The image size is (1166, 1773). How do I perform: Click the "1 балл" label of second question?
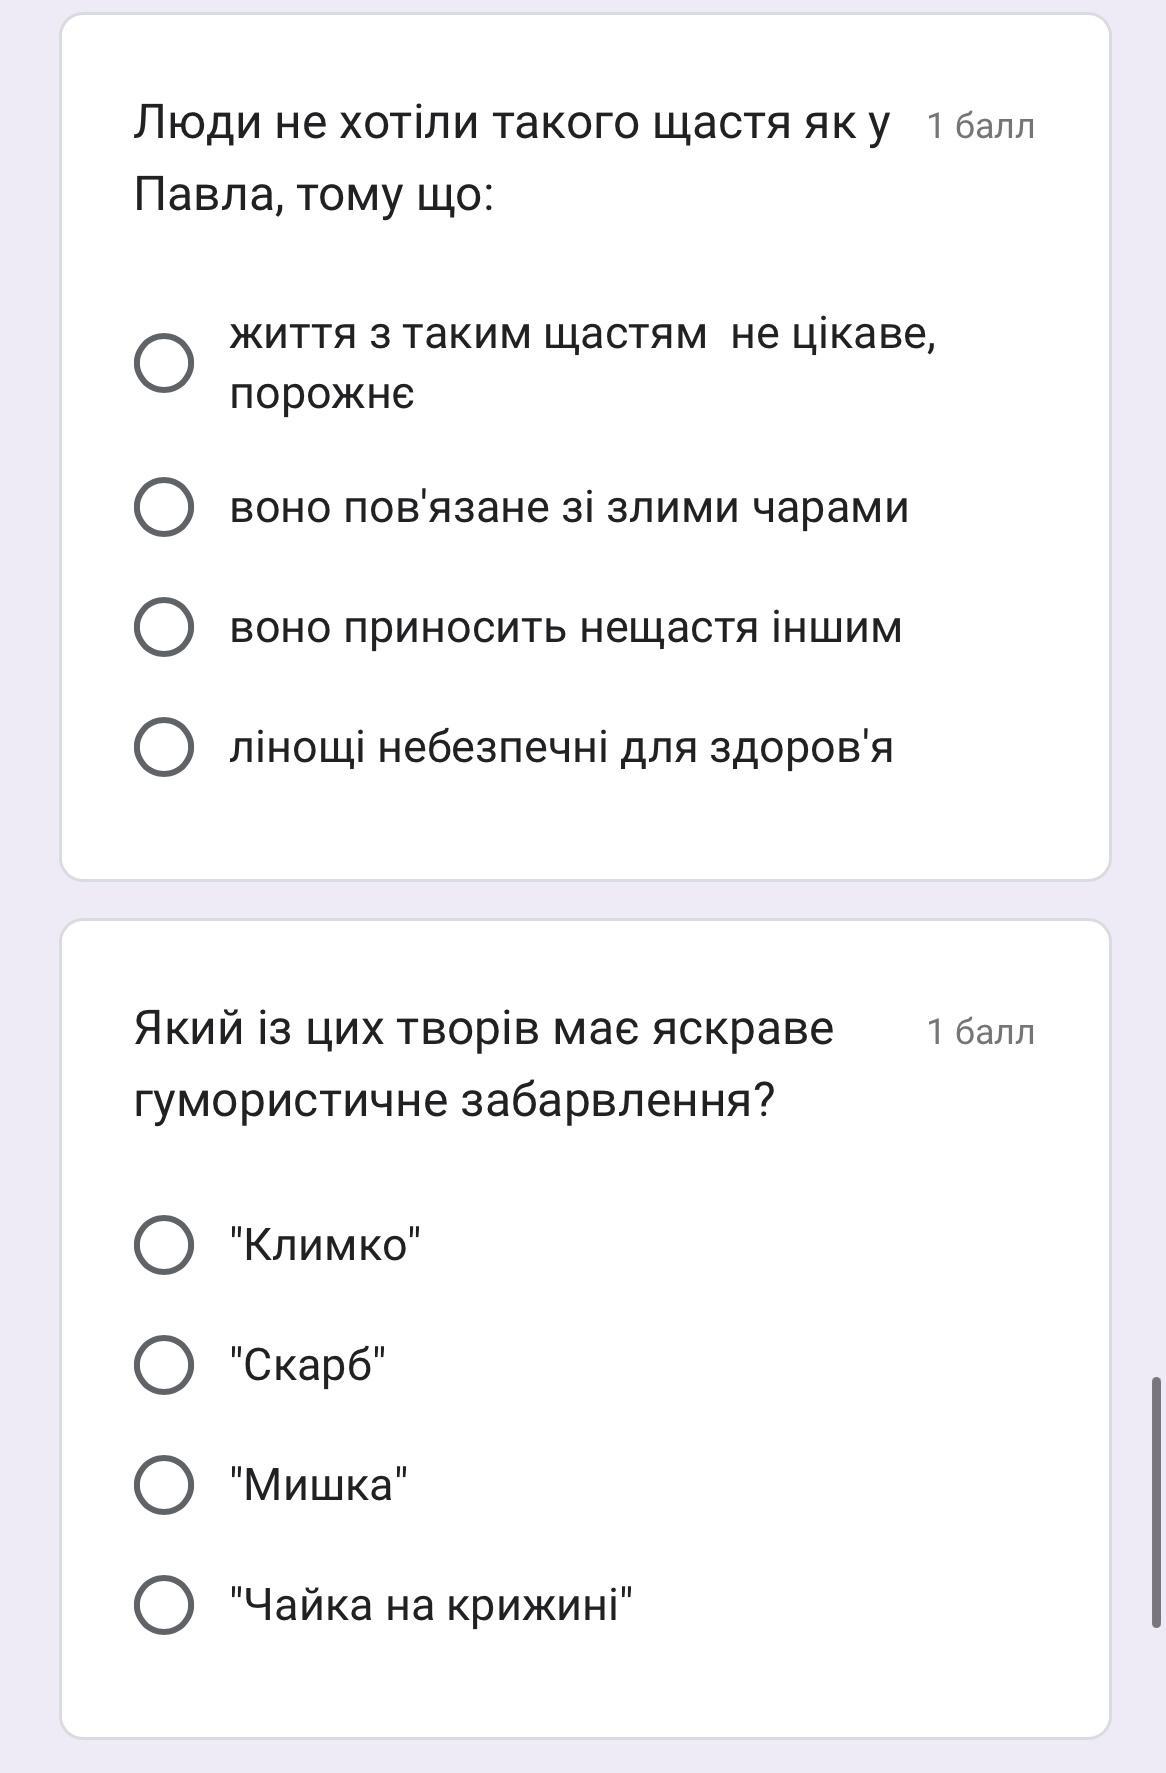pyautogui.click(x=980, y=1032)
